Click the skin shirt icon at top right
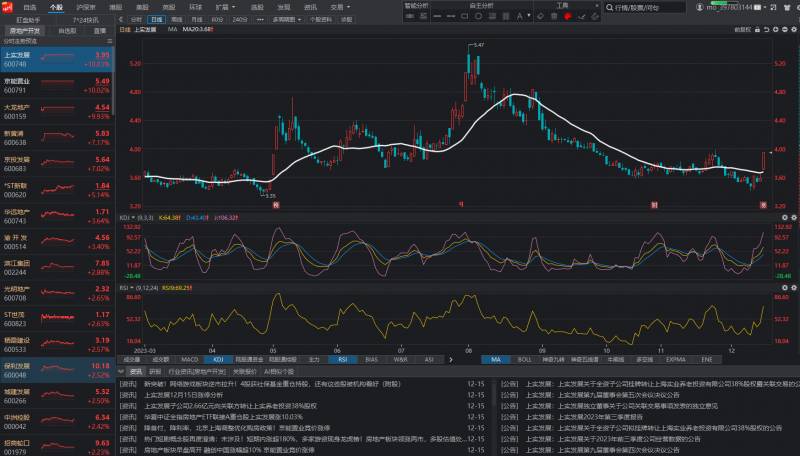 (787, 7)
